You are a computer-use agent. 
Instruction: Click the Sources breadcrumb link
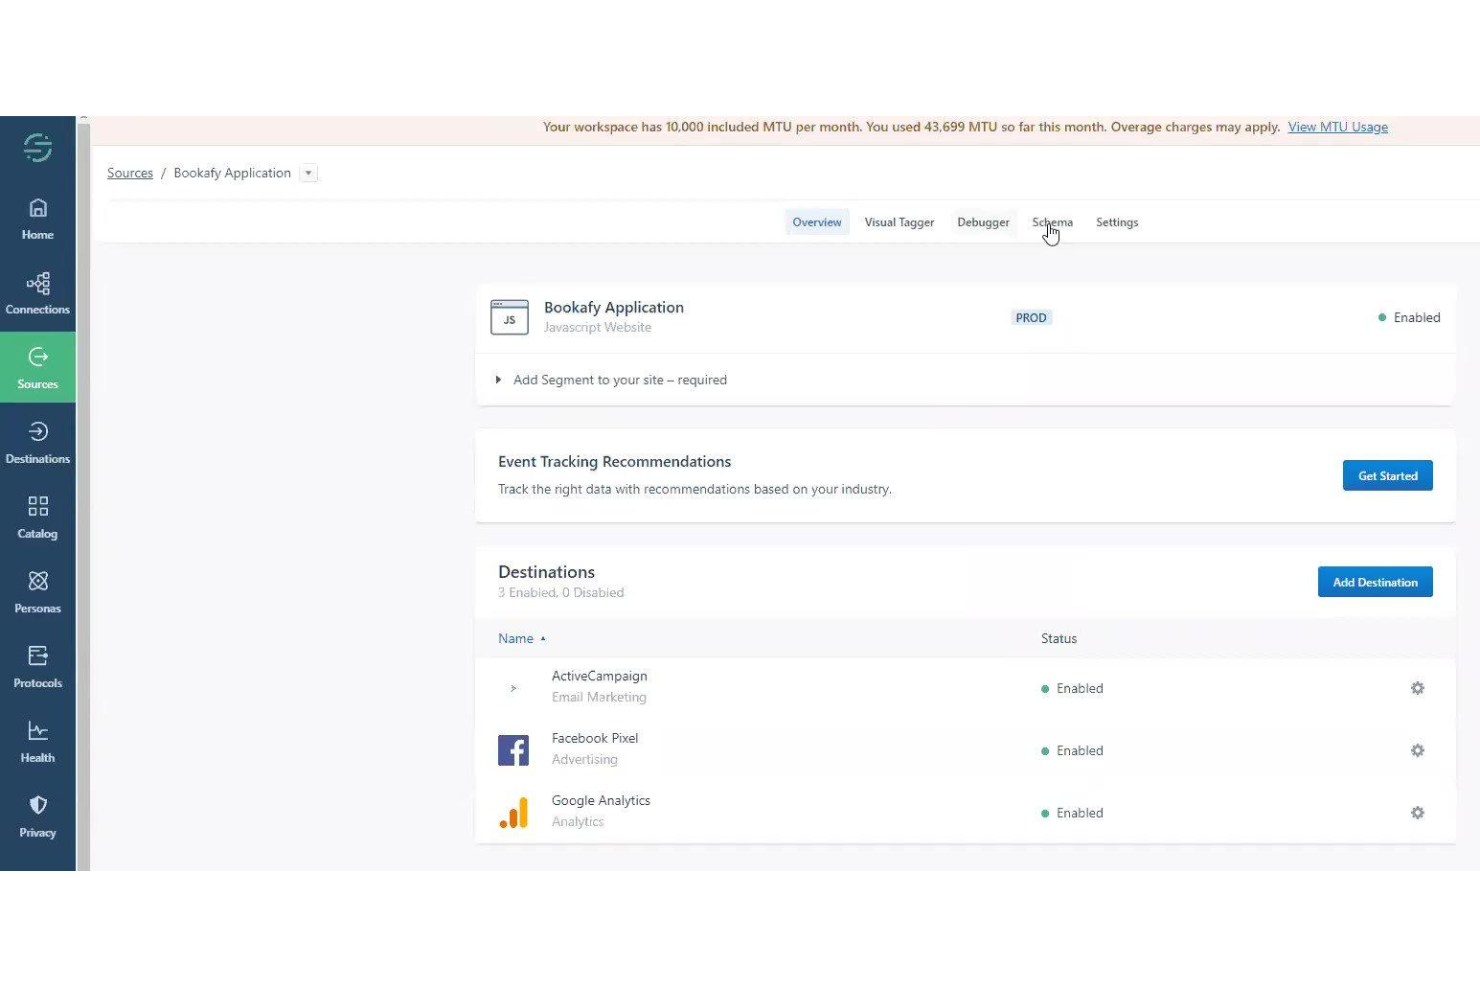(130, 173)
